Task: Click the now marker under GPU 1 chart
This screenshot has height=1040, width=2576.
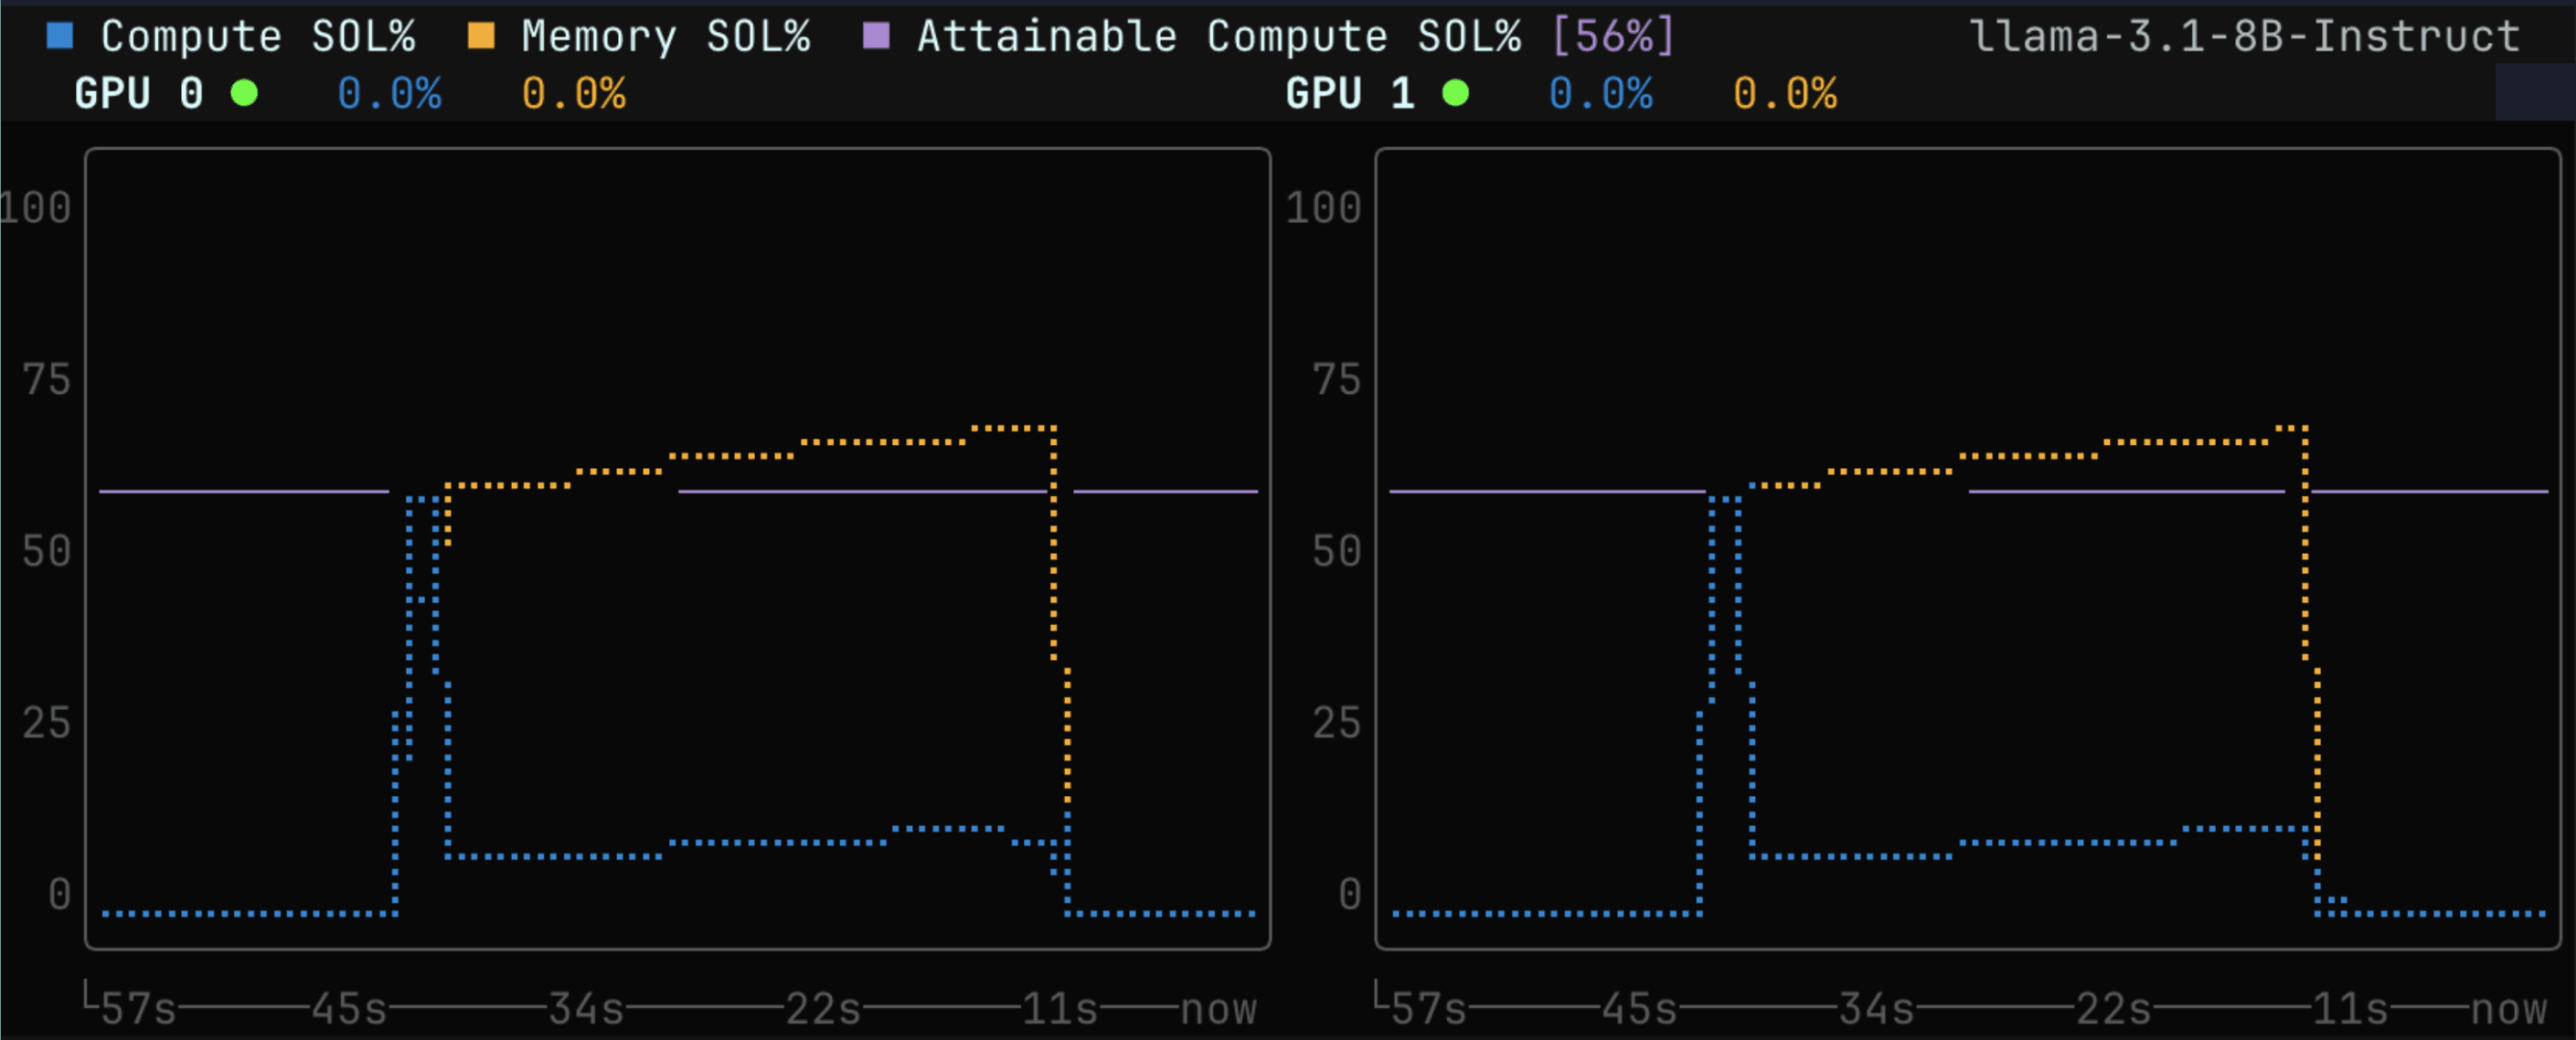Action: tap(2508, 1008)
